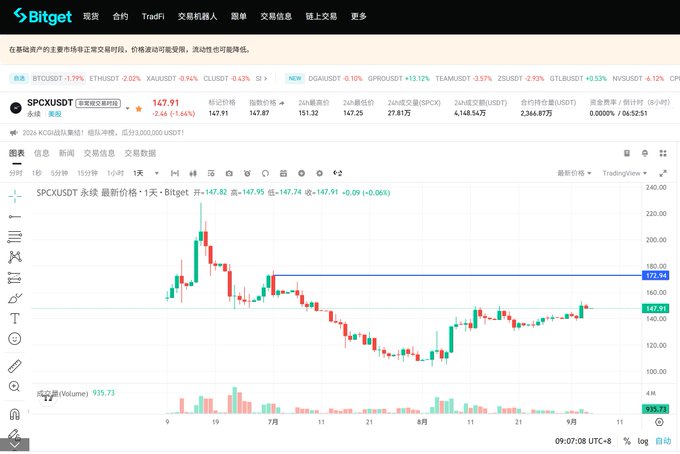
Task: Select the trend line drawing tool
Action: (x=15, y=216)
